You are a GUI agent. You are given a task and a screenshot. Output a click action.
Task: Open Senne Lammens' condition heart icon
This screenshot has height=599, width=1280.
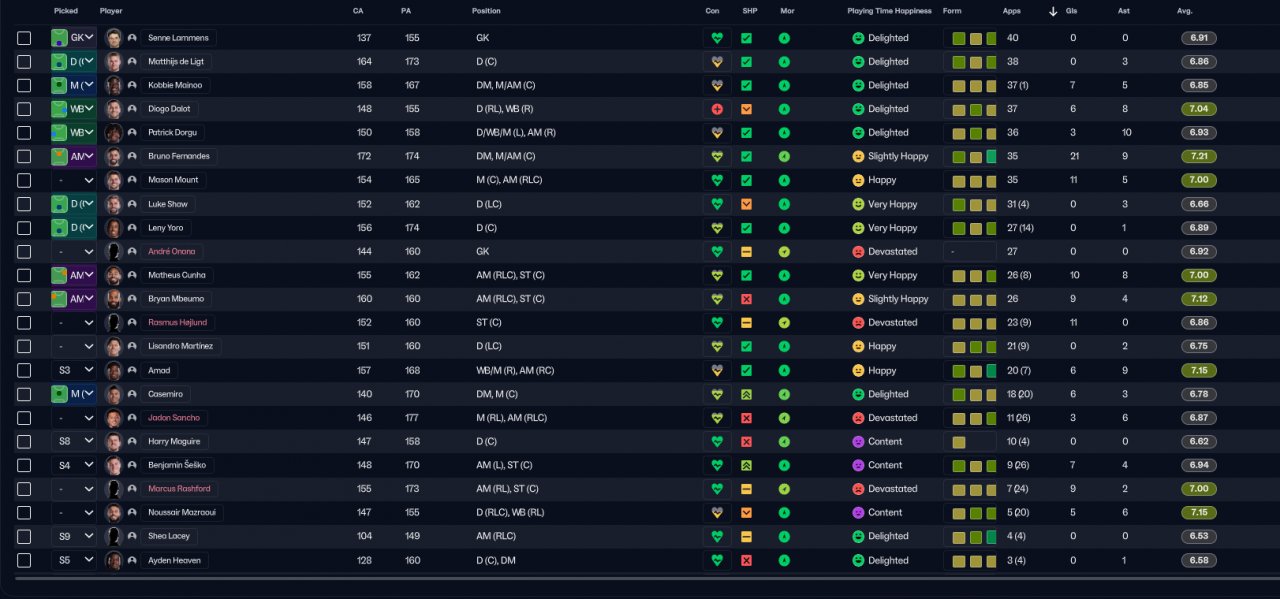[716, 38]
